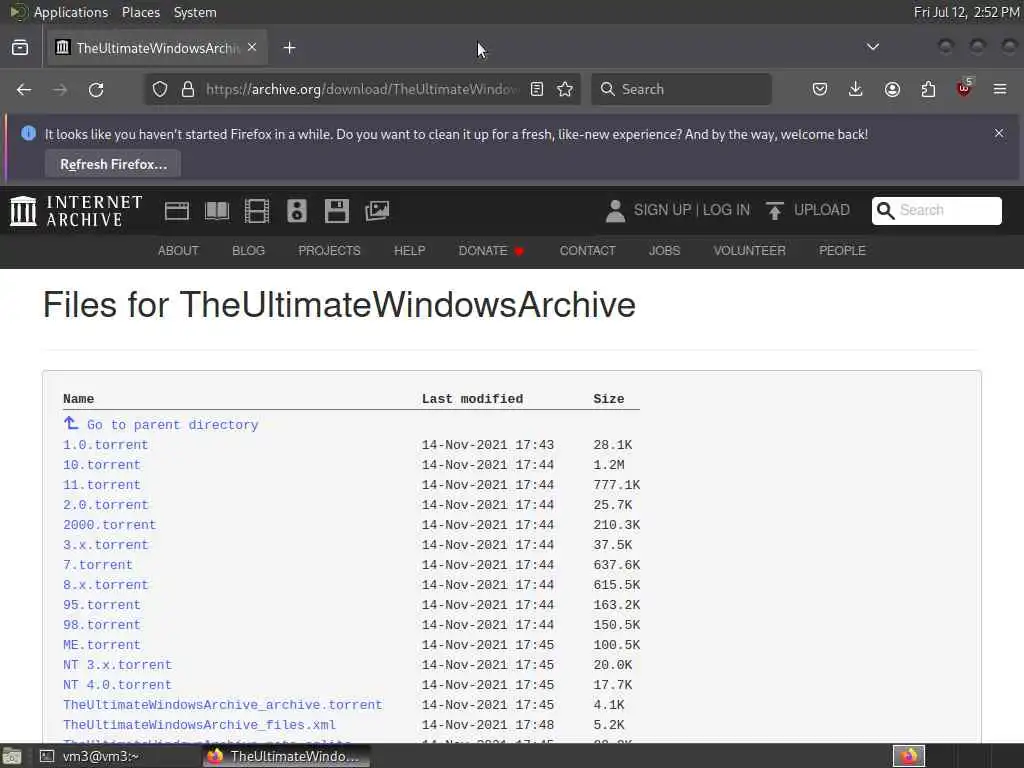Screen dimensions: 1024x768
Task: Download 1.0.torrent file
Action: click(106, 445)
